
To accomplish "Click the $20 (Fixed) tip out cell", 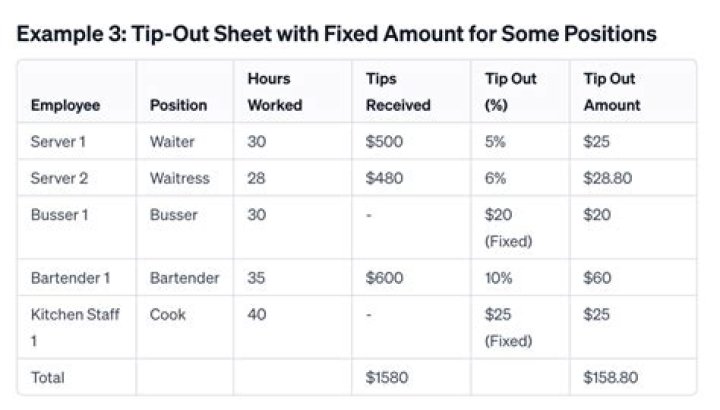I will pyautogui.click(x=506, y=226).
